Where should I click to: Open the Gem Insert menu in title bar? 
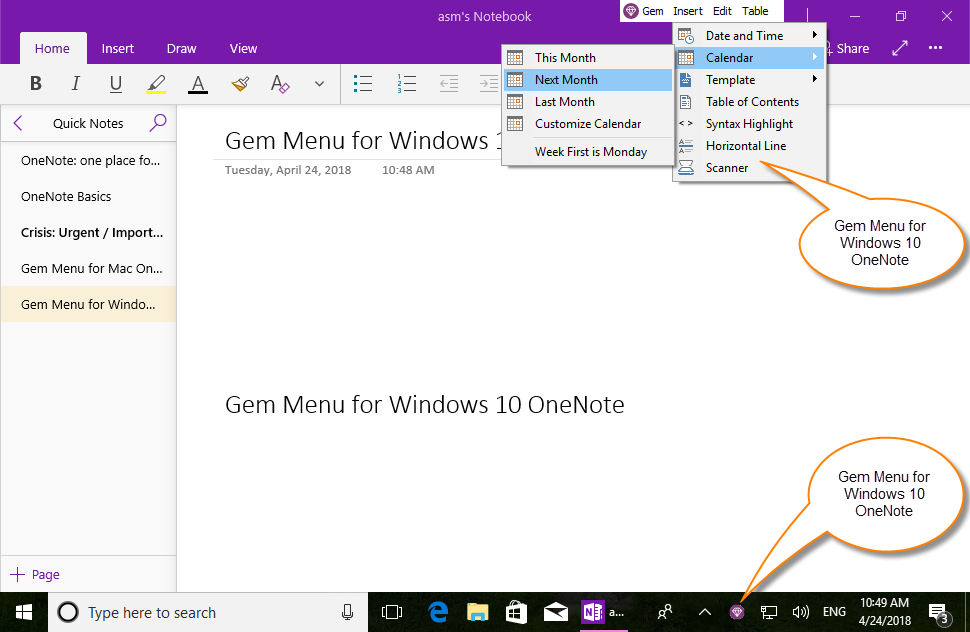coord(688,11)
